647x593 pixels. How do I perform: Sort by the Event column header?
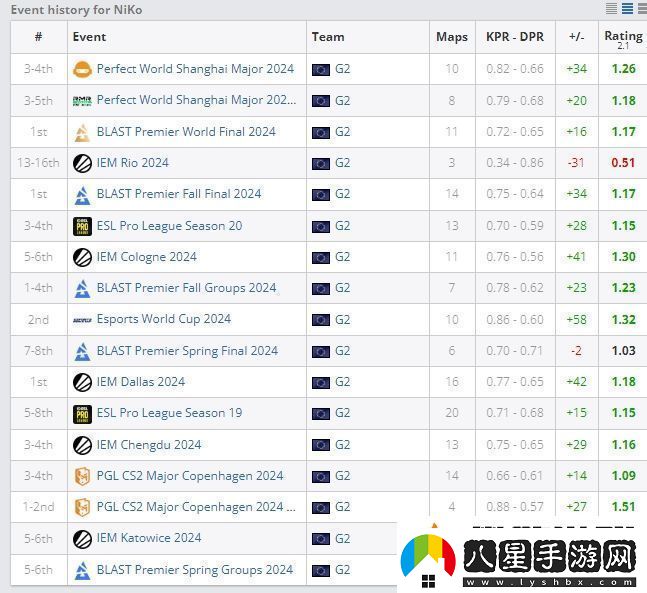click(x=89, y=37)
